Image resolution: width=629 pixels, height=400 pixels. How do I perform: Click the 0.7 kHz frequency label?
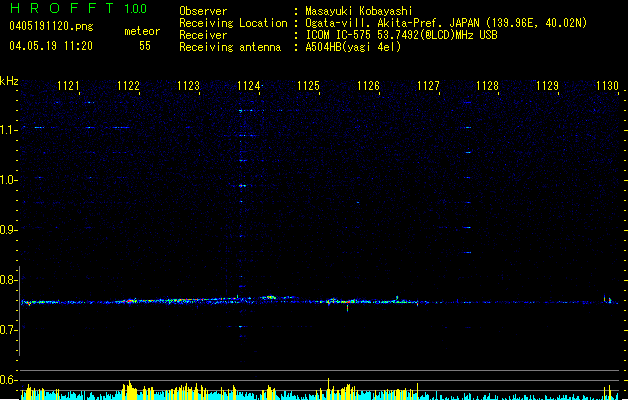8,330
